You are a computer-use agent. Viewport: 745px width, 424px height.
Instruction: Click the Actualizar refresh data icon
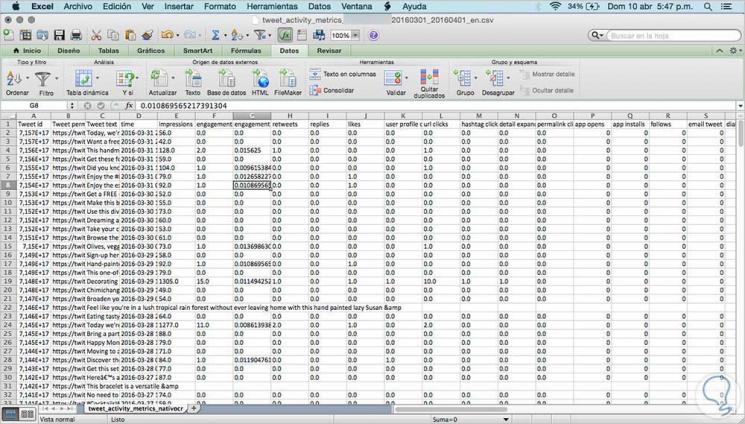point(159,78)
